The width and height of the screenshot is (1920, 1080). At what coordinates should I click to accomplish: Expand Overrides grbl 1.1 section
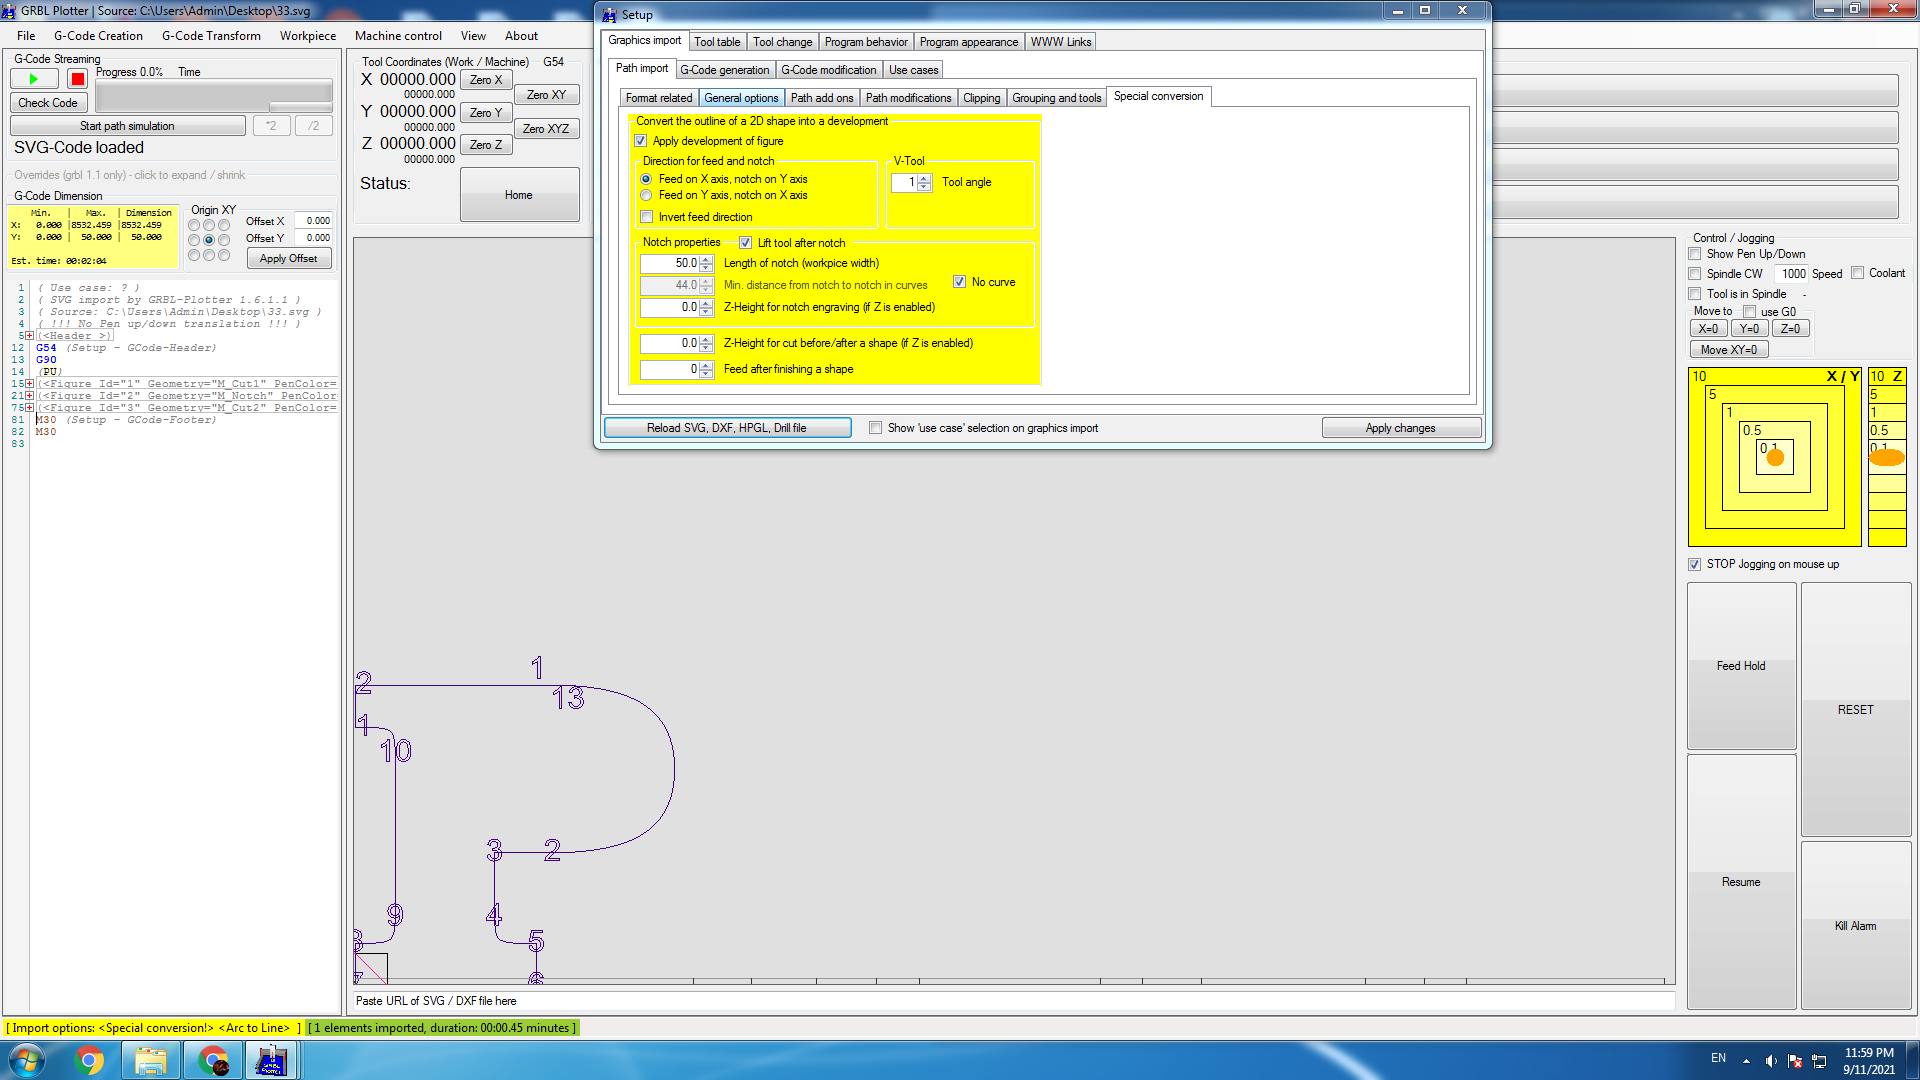tap(130, 175)
